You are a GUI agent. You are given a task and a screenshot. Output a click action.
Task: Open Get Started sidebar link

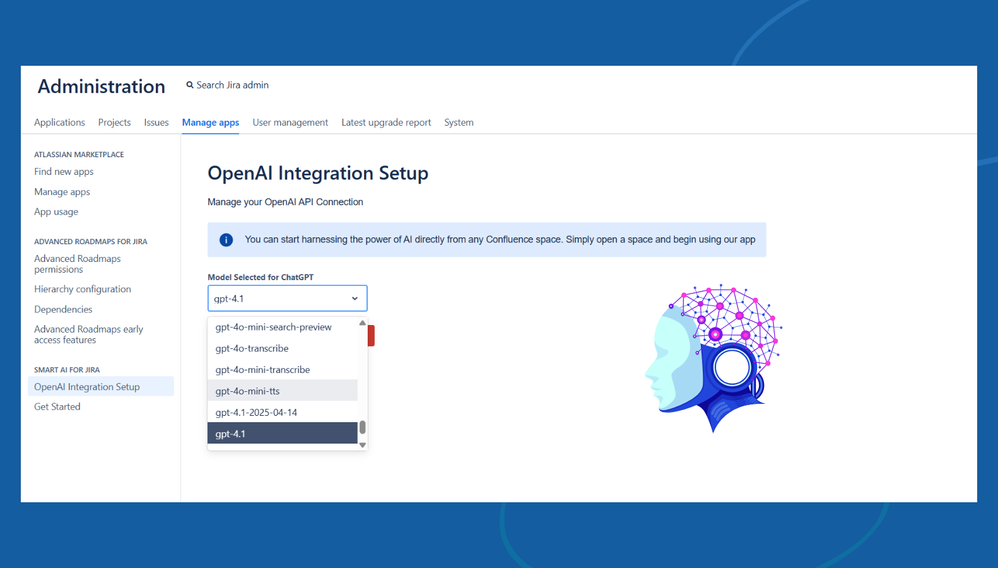coord(57,406)
